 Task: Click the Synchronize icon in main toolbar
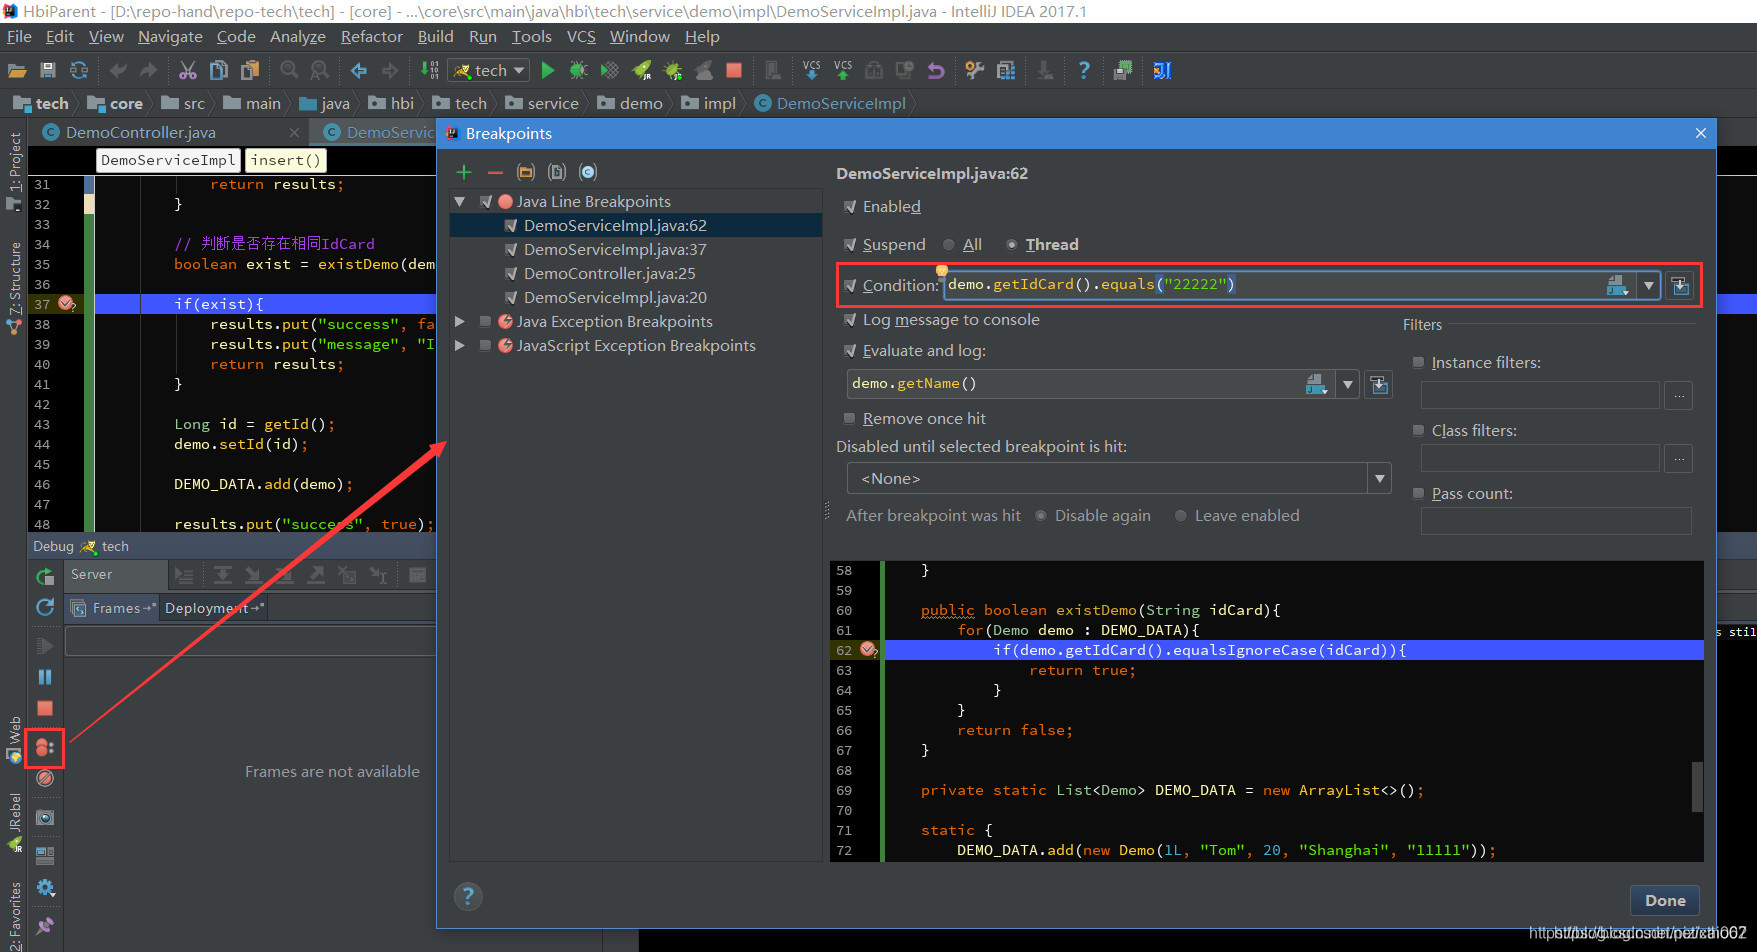[x=79, y=71]
